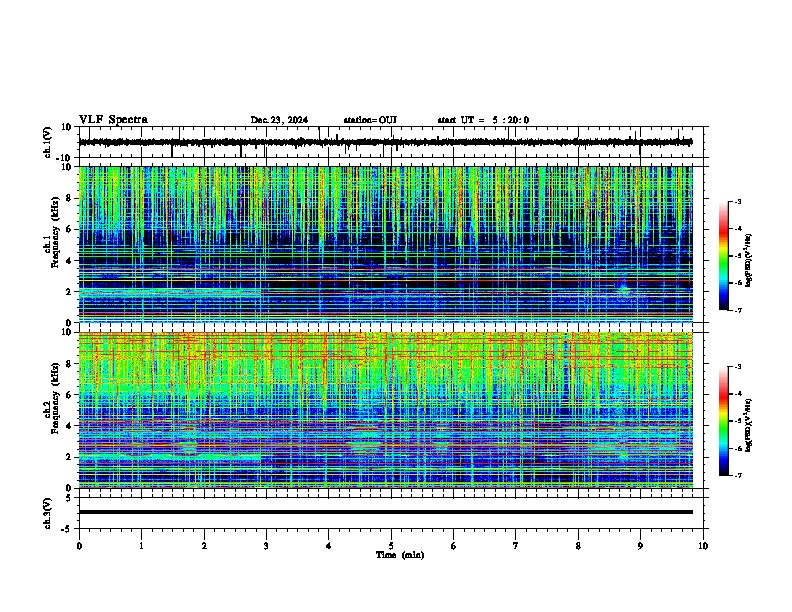The width and height of the screenshot is (792, 612).
Task: Click the ch.1 colorbar log(PSD) unit label
Action: pos(748,261)
